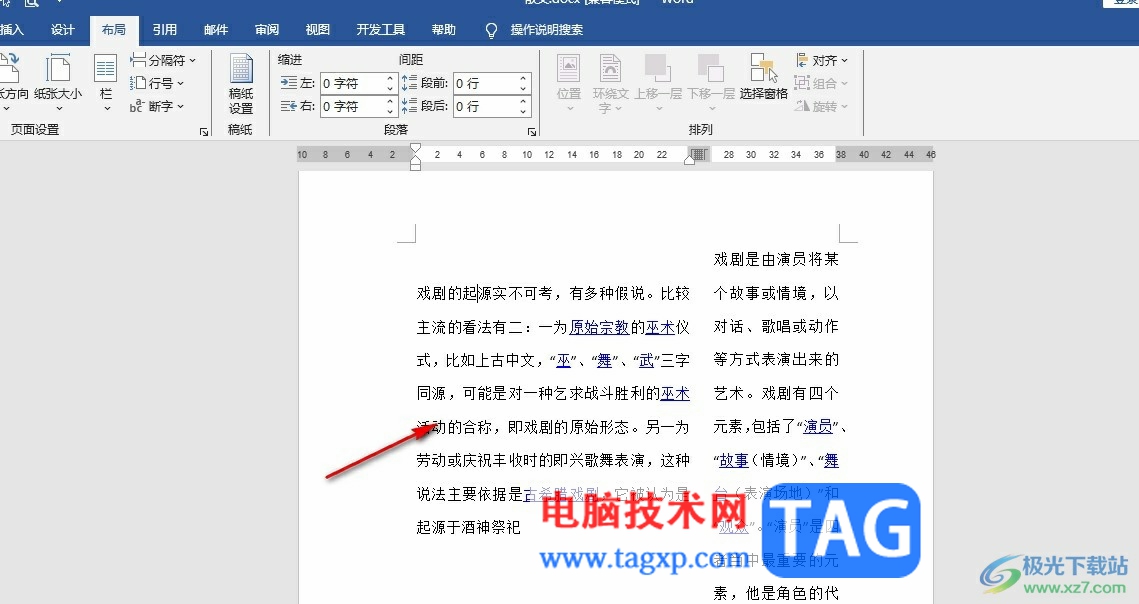This screenshot has width=1139, height=604.
Task: Click text 戏剧是由演员将某 in right column
Action: pyautogui.click(x=776, y=259)
